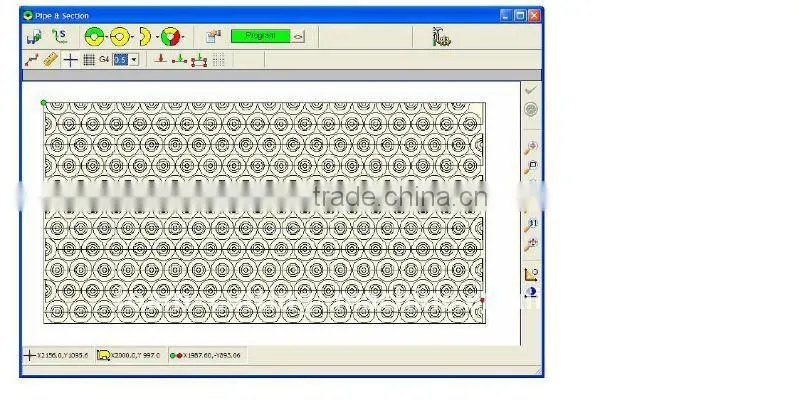Viewport: 800px width, 413px height.
Task: Open the 0.5 grid size dropdown
Action: click(134, 60)
